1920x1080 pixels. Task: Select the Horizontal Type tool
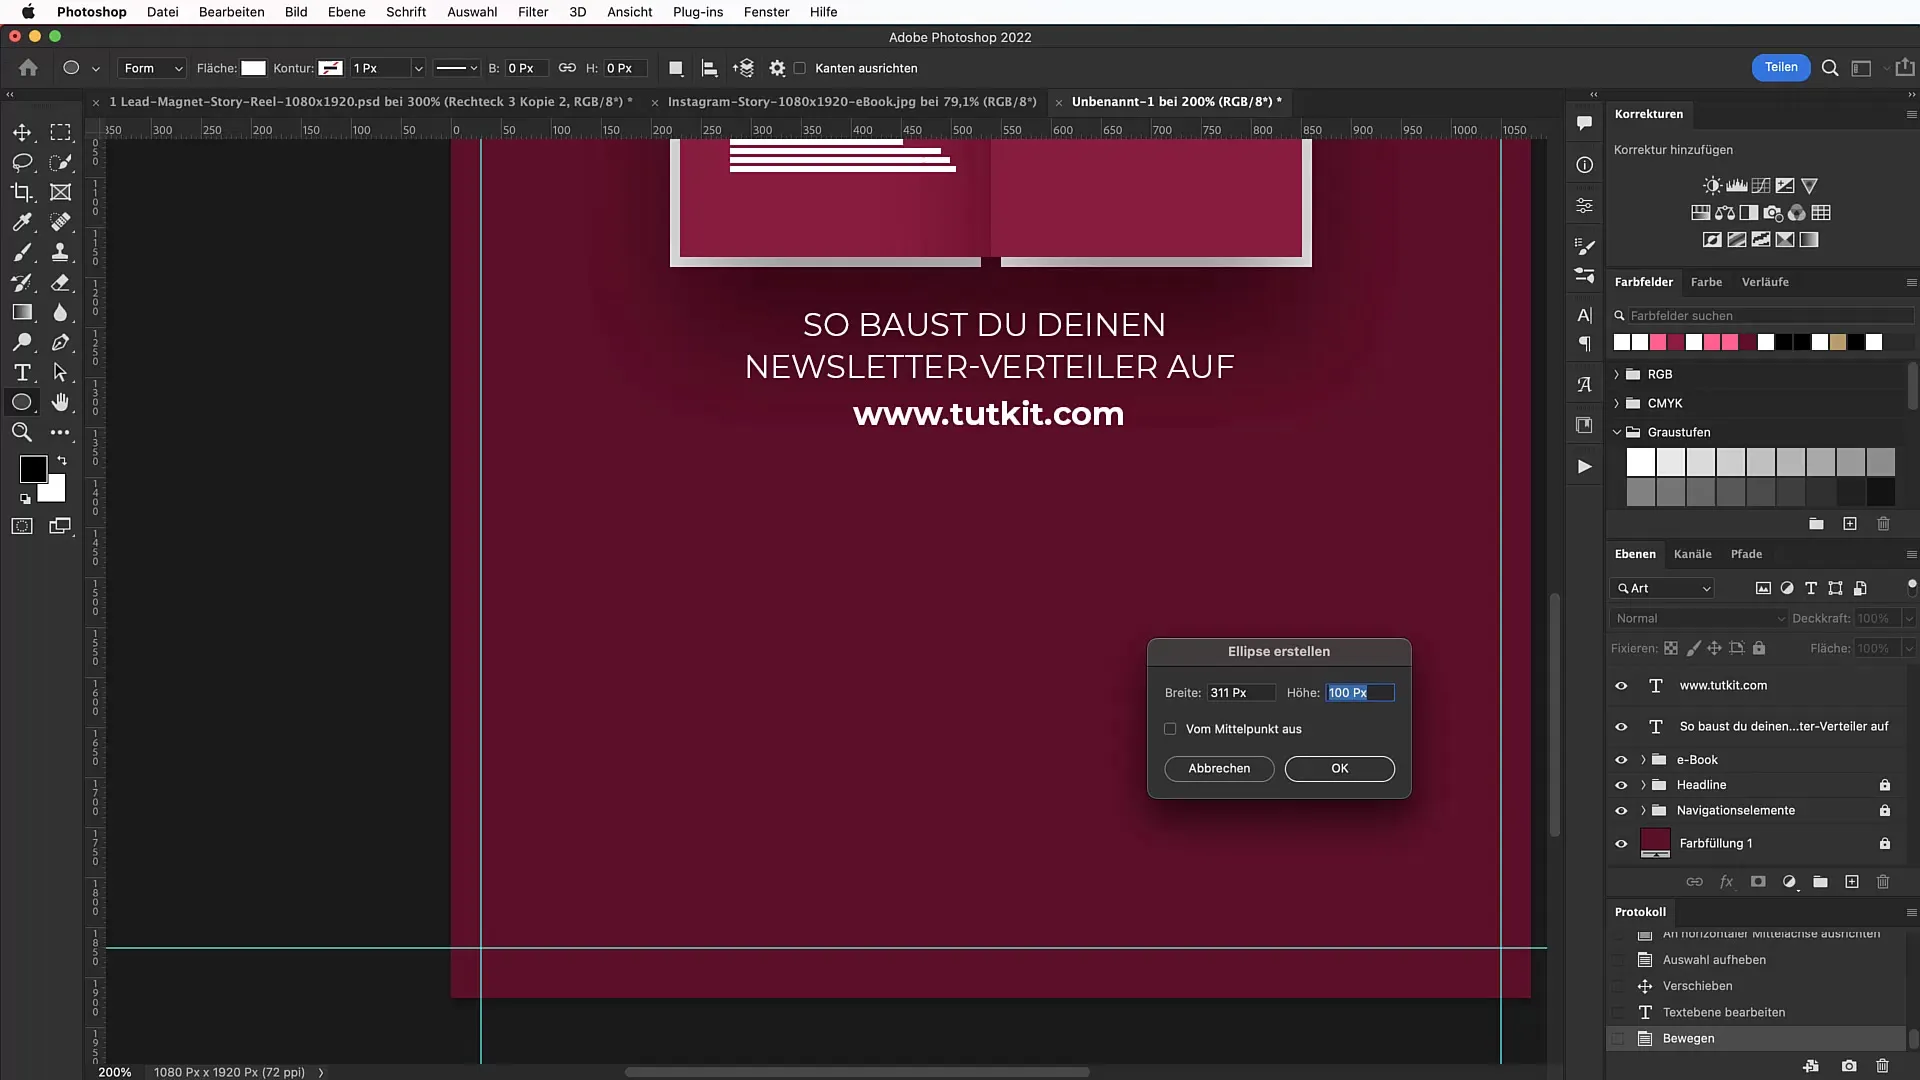coord(22,372)
